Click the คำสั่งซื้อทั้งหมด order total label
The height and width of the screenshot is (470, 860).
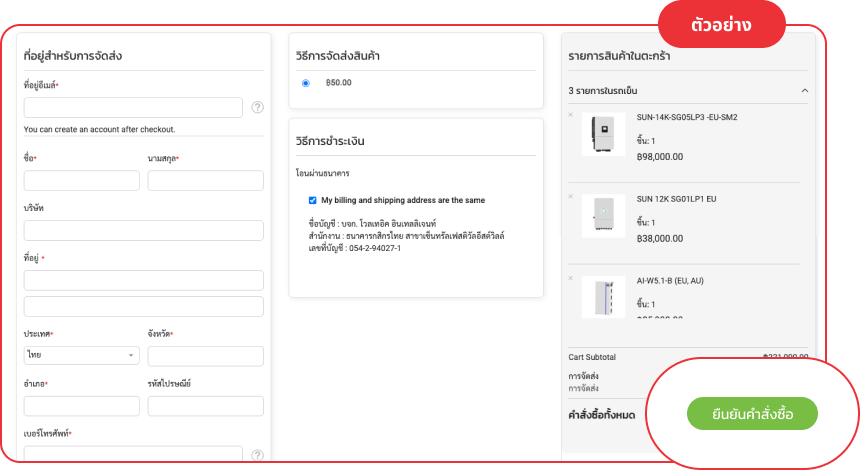(602, 415)
